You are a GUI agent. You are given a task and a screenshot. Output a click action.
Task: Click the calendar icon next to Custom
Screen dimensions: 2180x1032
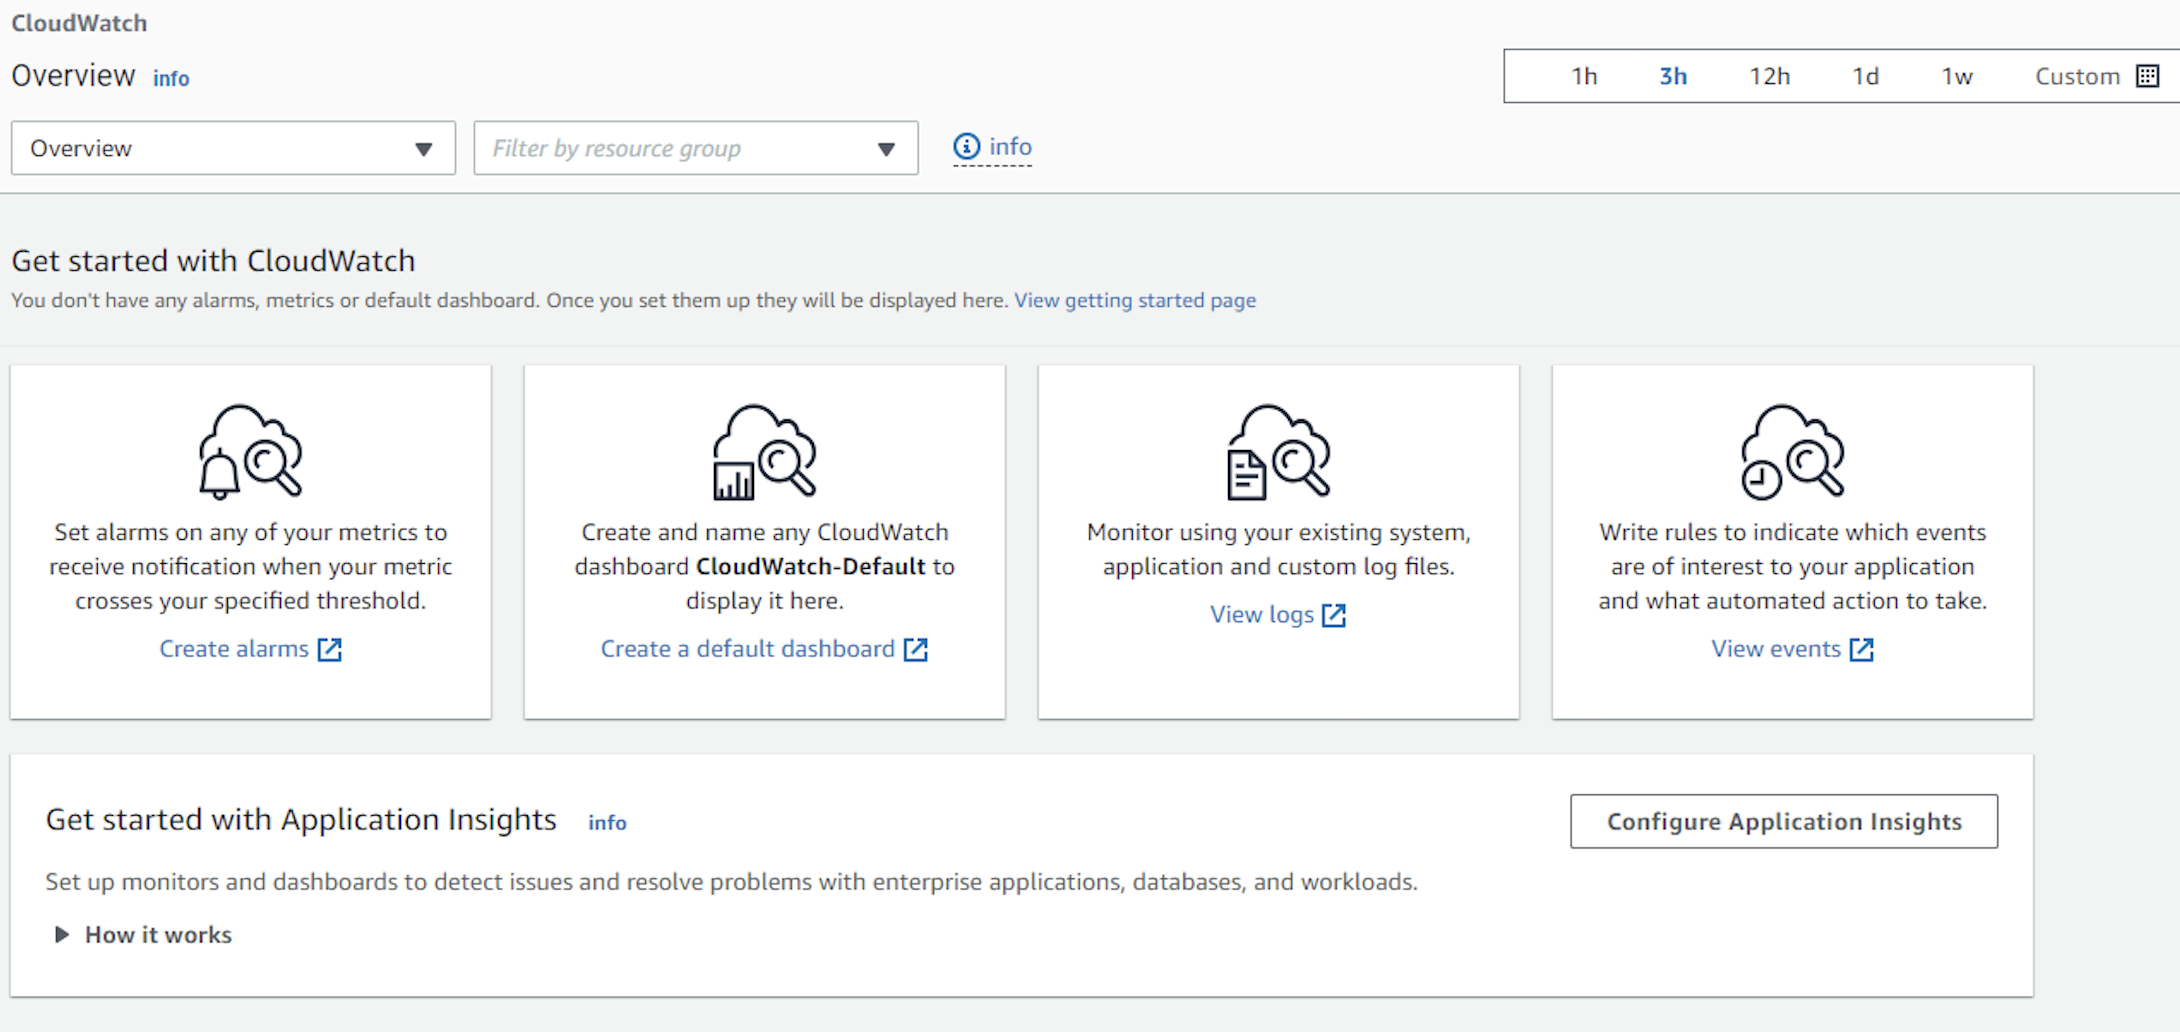(2147, 76)
